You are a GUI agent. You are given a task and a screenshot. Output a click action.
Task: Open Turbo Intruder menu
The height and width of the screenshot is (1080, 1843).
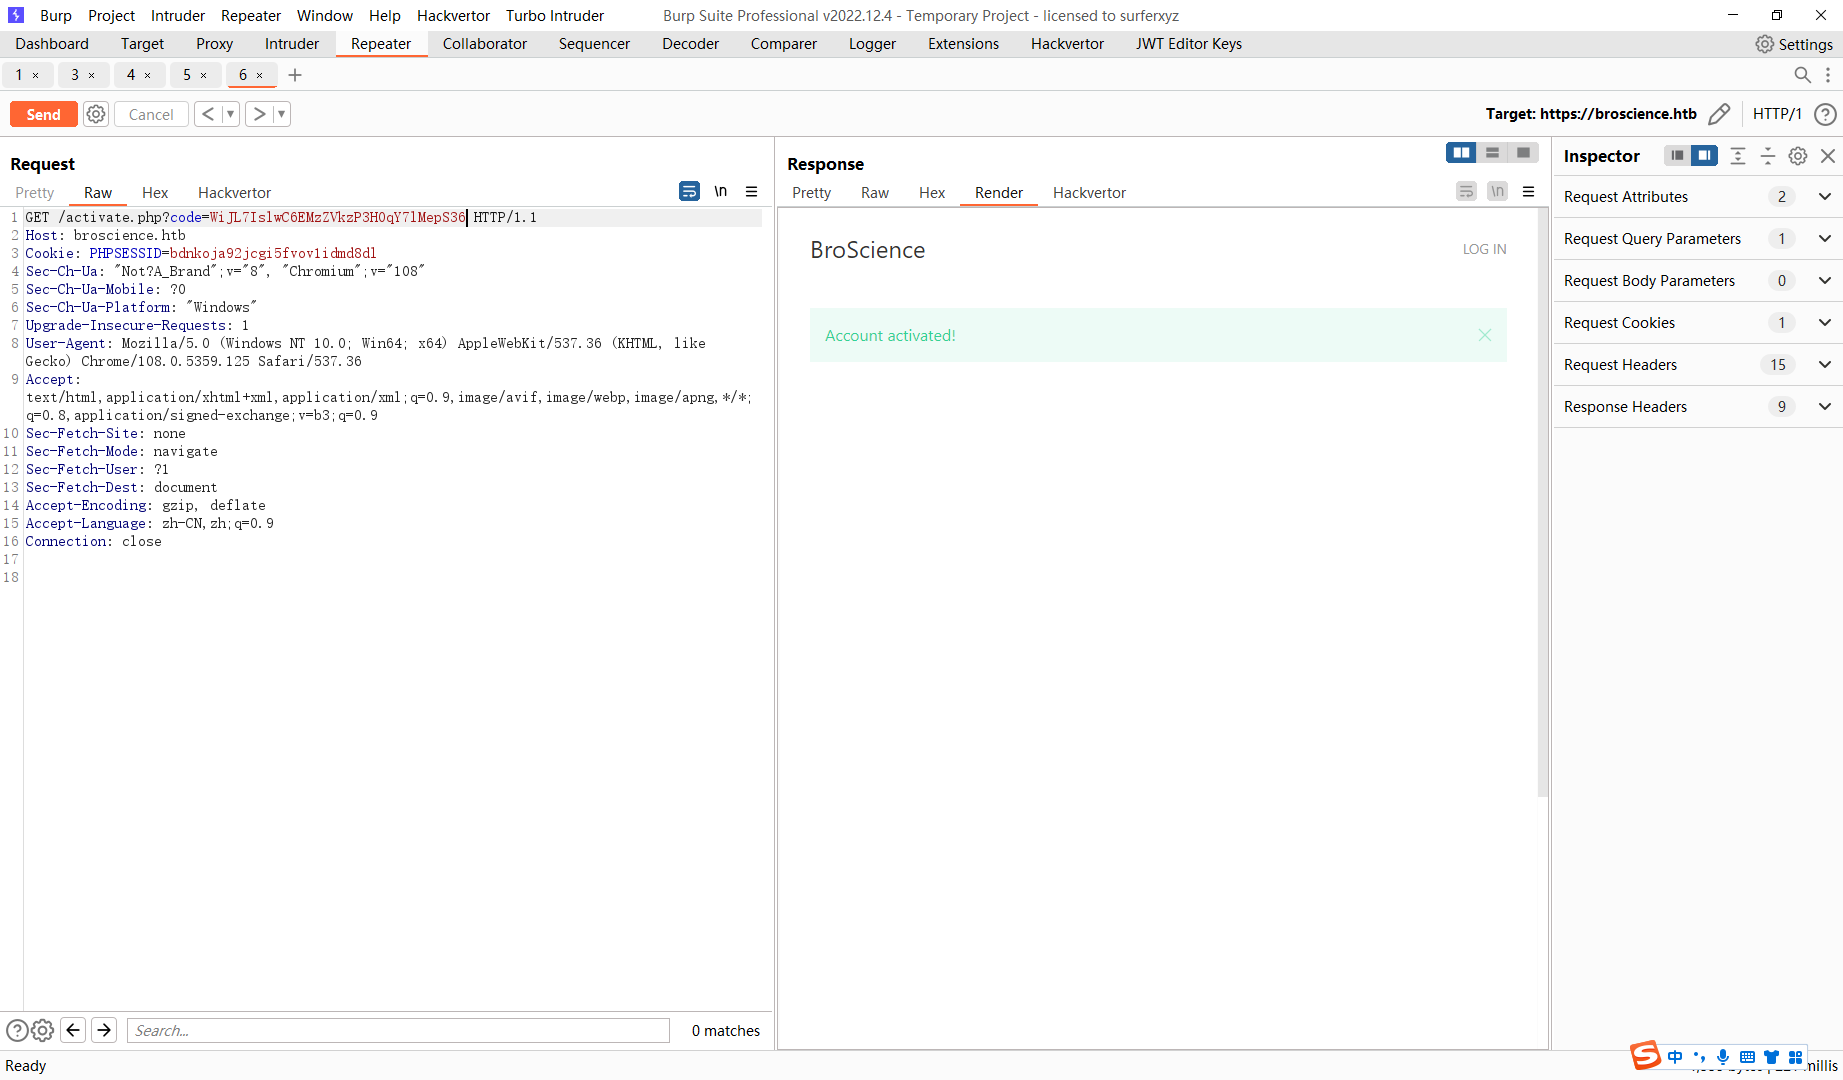[555, 16]
